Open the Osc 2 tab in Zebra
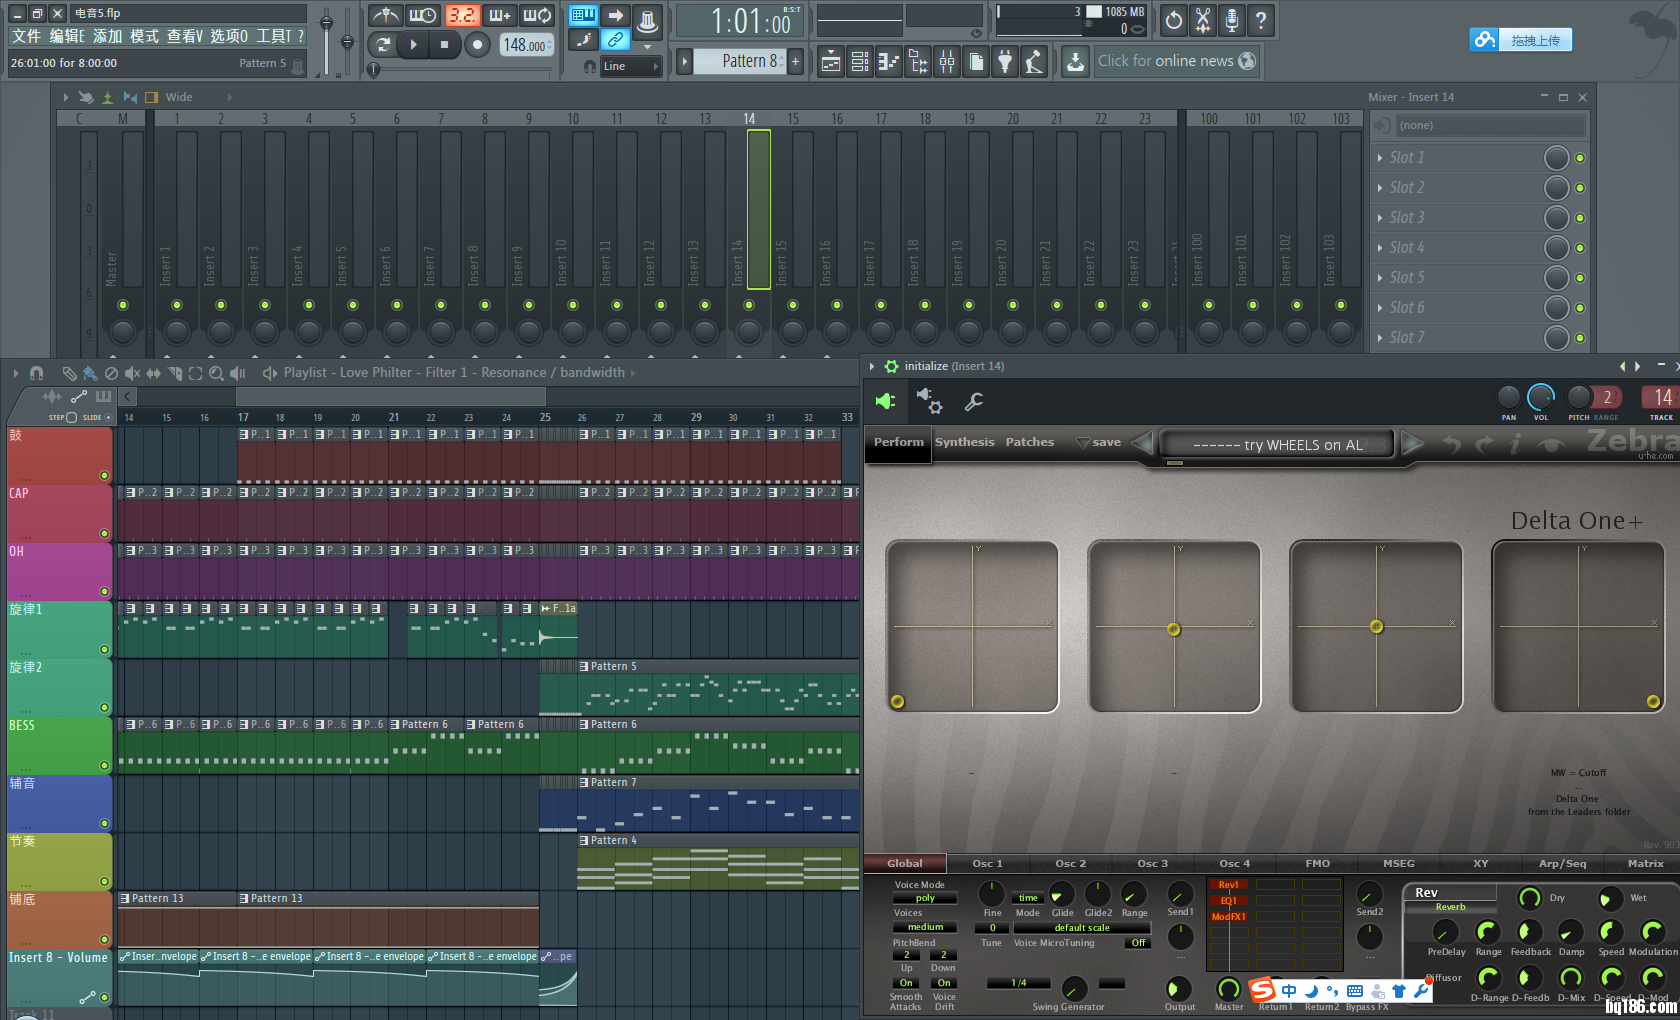The image size is (1680, 1020). [1070, 863]
